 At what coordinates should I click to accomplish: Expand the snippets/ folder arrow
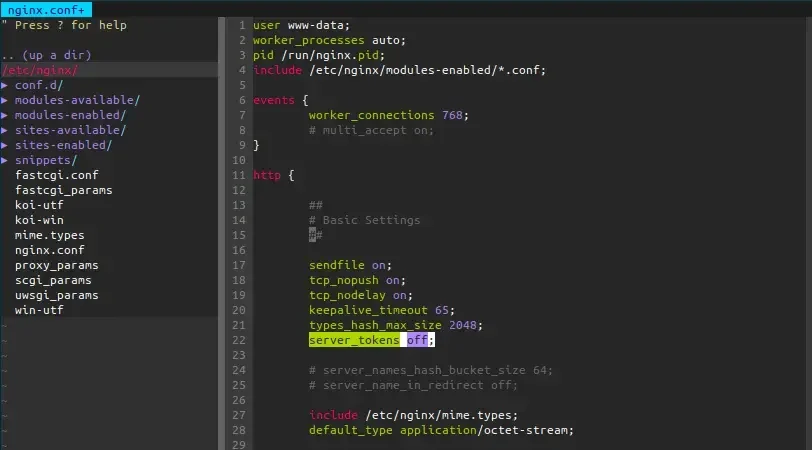5,160
